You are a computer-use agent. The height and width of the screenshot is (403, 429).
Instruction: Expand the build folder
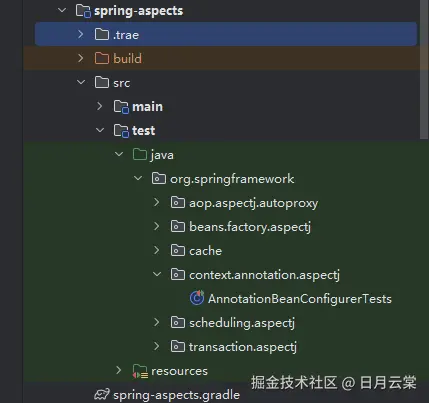click(81, 58)
